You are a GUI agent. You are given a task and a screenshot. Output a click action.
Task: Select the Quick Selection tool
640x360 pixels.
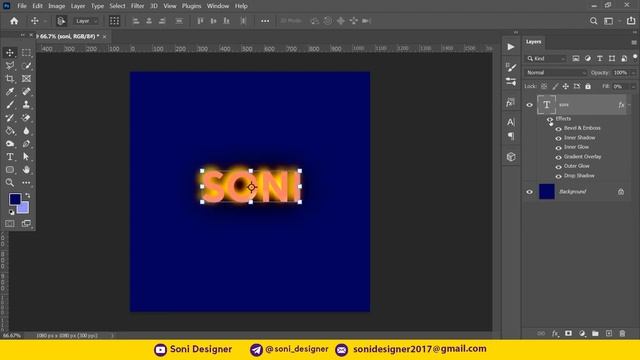(x=26, y=66)
